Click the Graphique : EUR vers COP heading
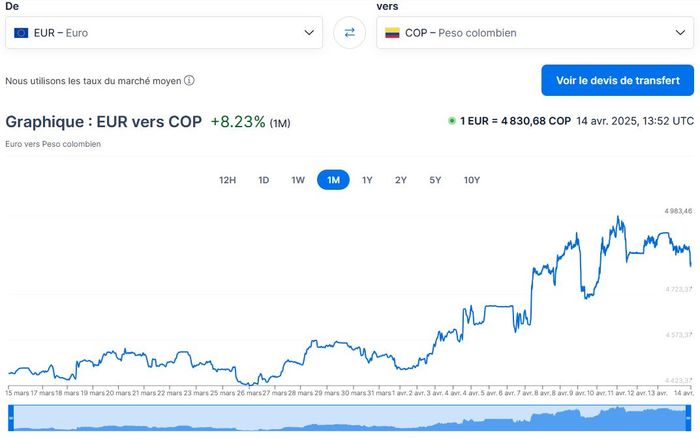Viewport: 700px width, 439px height. click(x=104, y=122)
